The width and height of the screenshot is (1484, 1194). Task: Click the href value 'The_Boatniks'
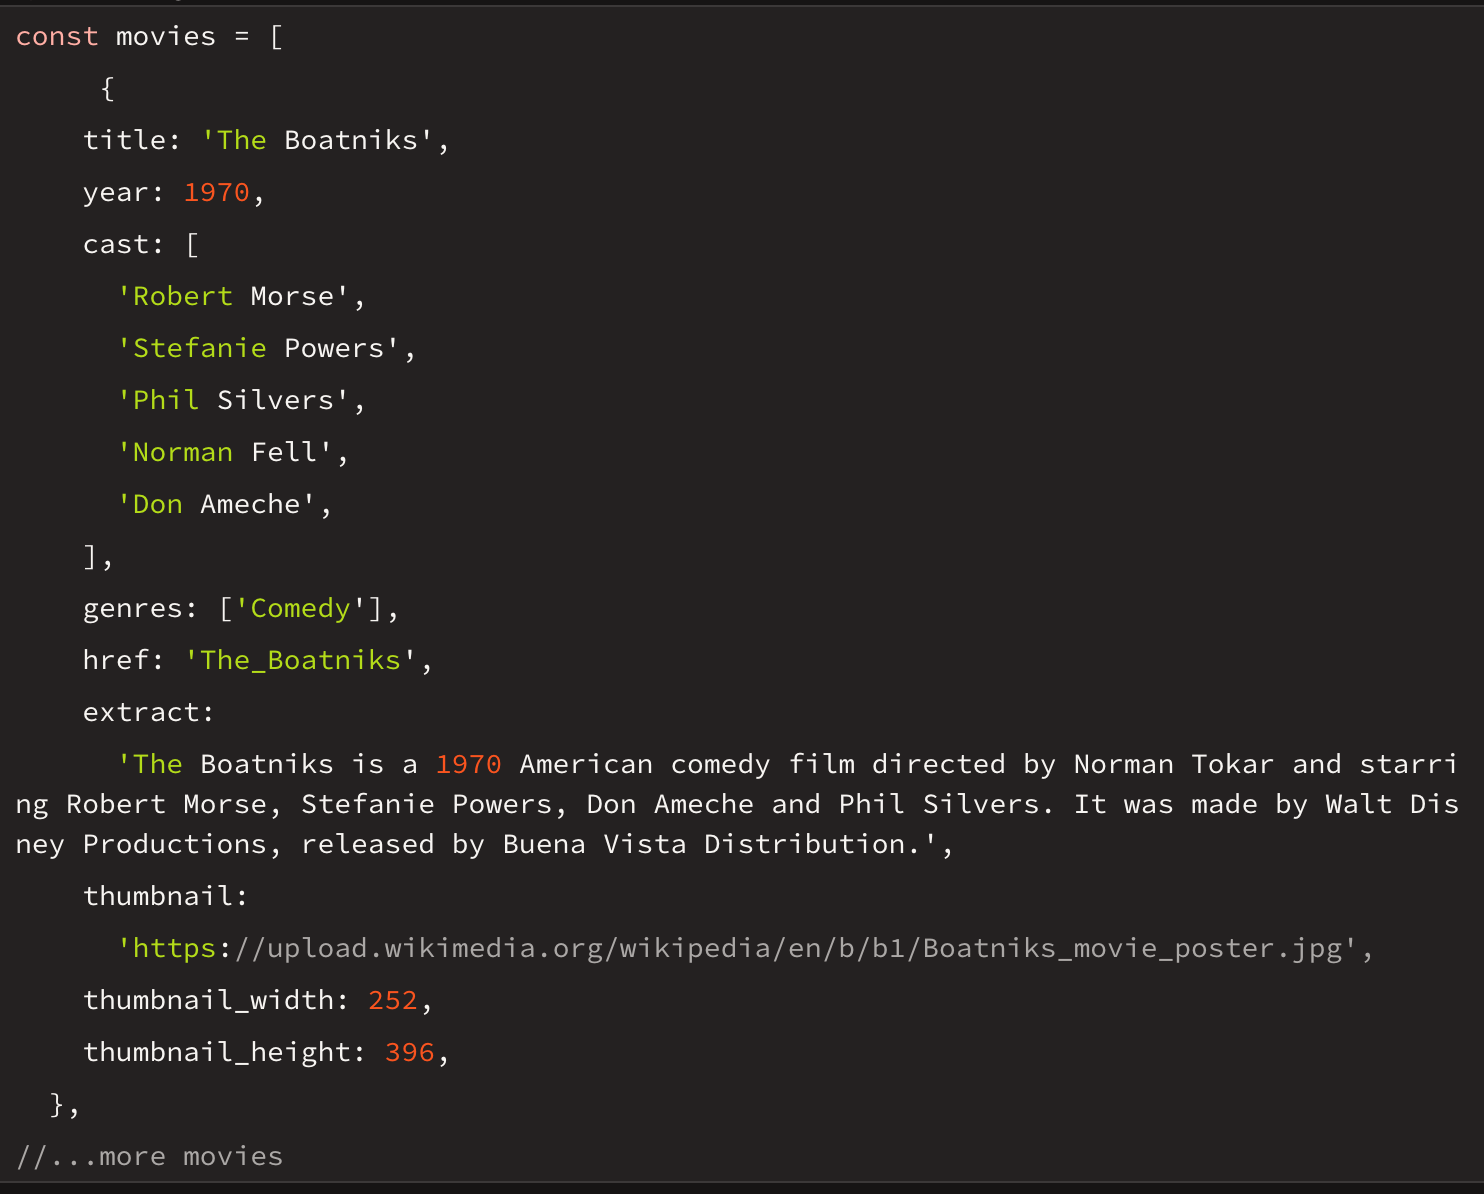[300, 660]
